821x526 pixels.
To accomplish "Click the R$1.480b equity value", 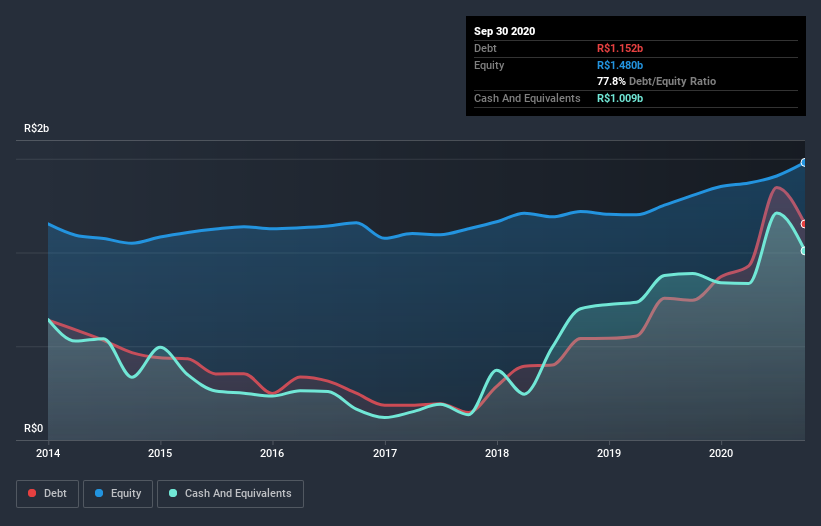I will click(620, 65).
